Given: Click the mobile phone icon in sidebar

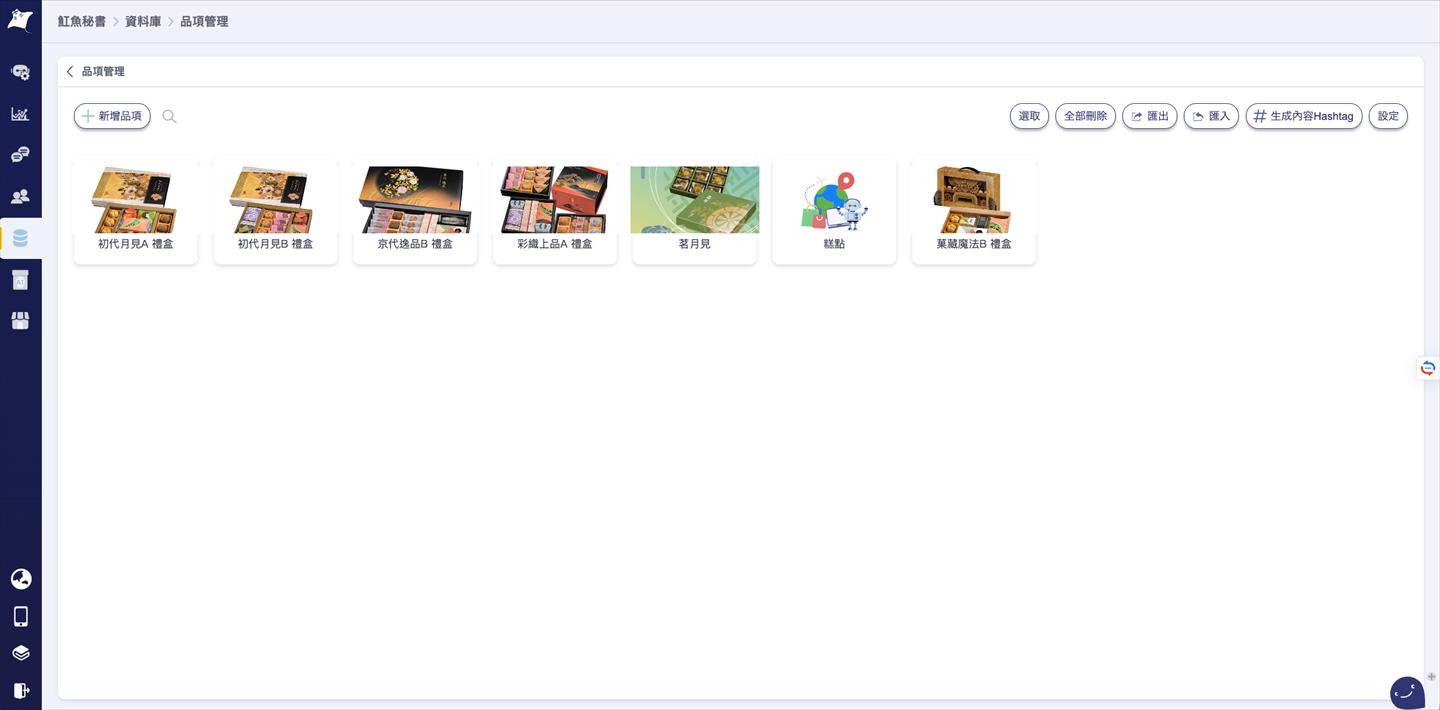Looking at the screenshot, I should [x=20, y=616].
